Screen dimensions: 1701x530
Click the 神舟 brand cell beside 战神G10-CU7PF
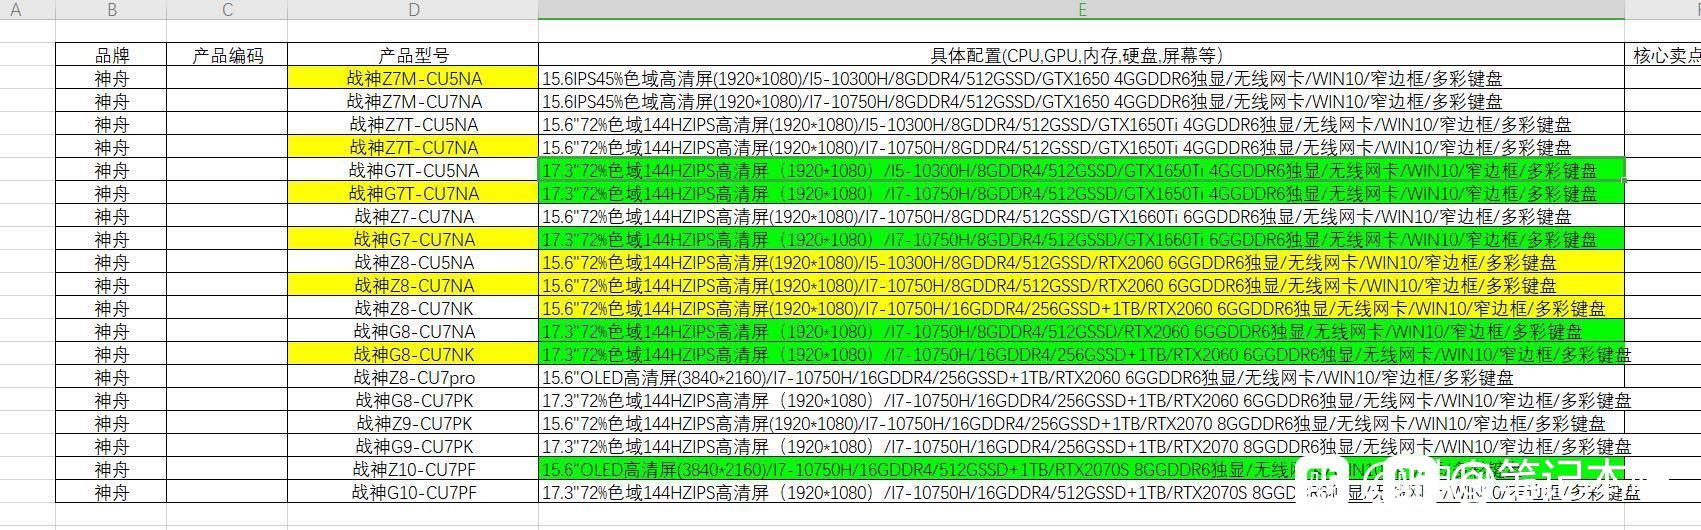(x=111, y=492)
